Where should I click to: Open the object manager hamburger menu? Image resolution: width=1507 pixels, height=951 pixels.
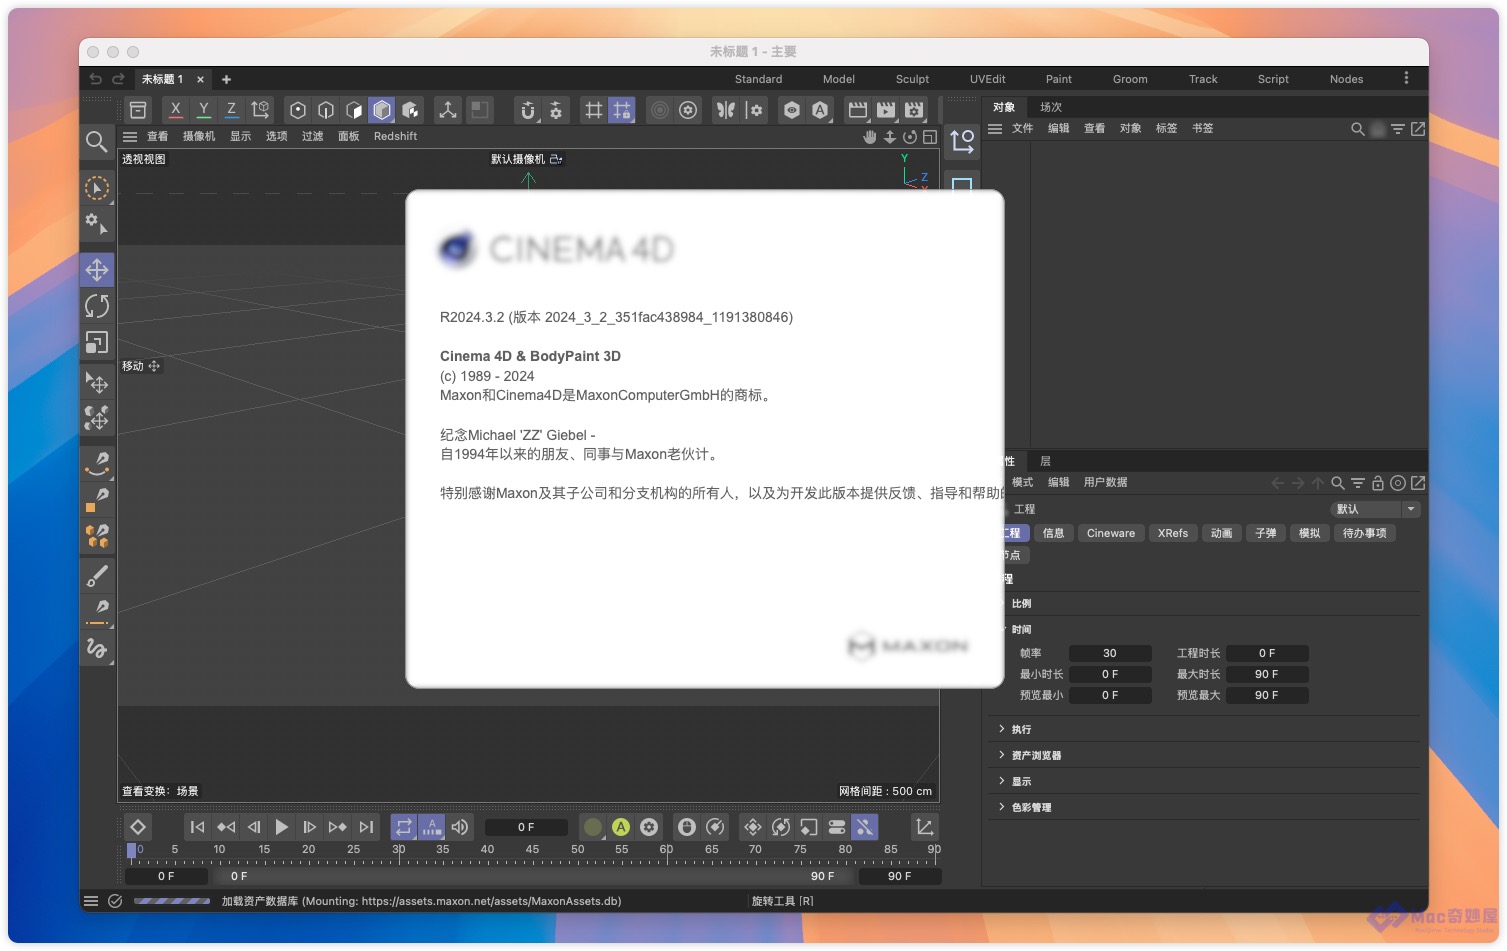(x=995, y=129)
